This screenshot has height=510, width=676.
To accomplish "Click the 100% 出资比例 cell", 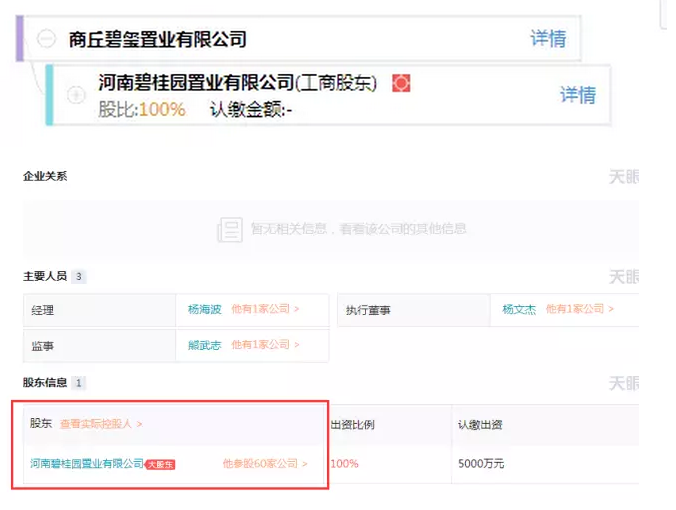I will 344,463.
